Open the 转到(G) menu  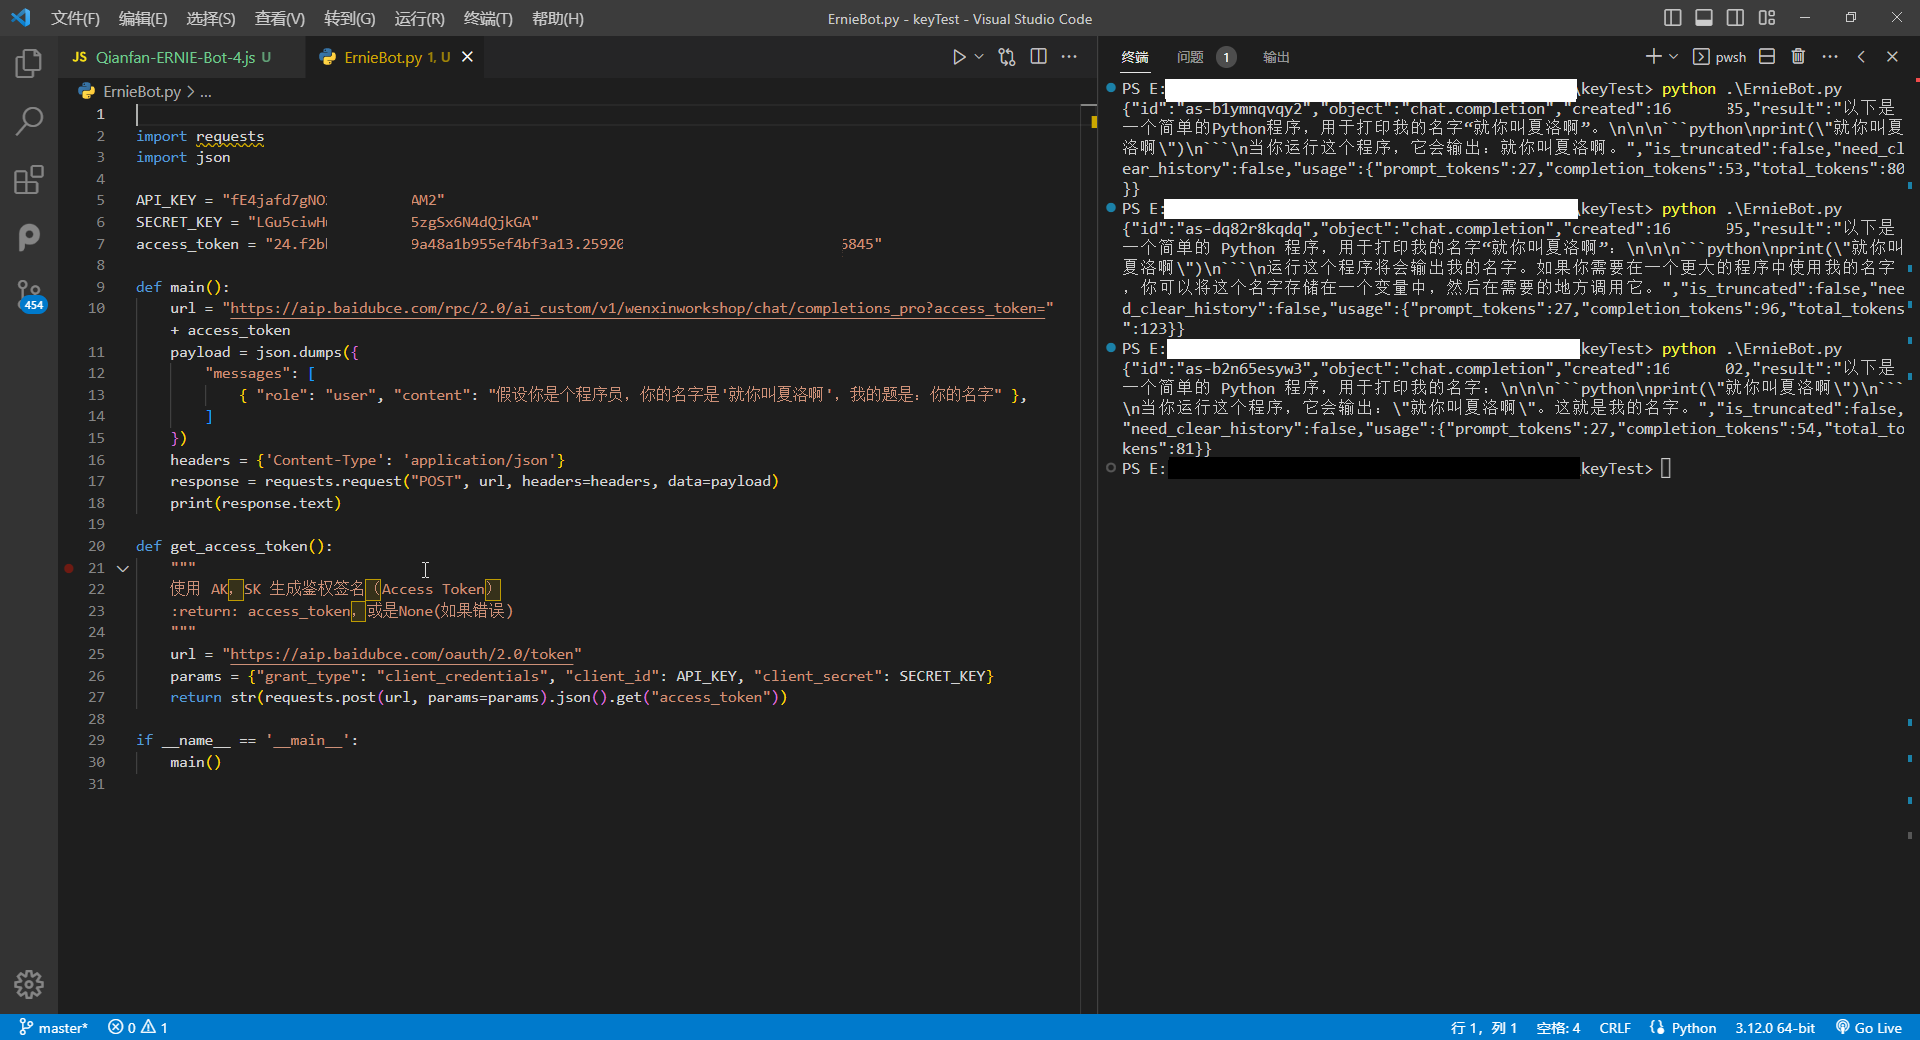coord(350,18)
